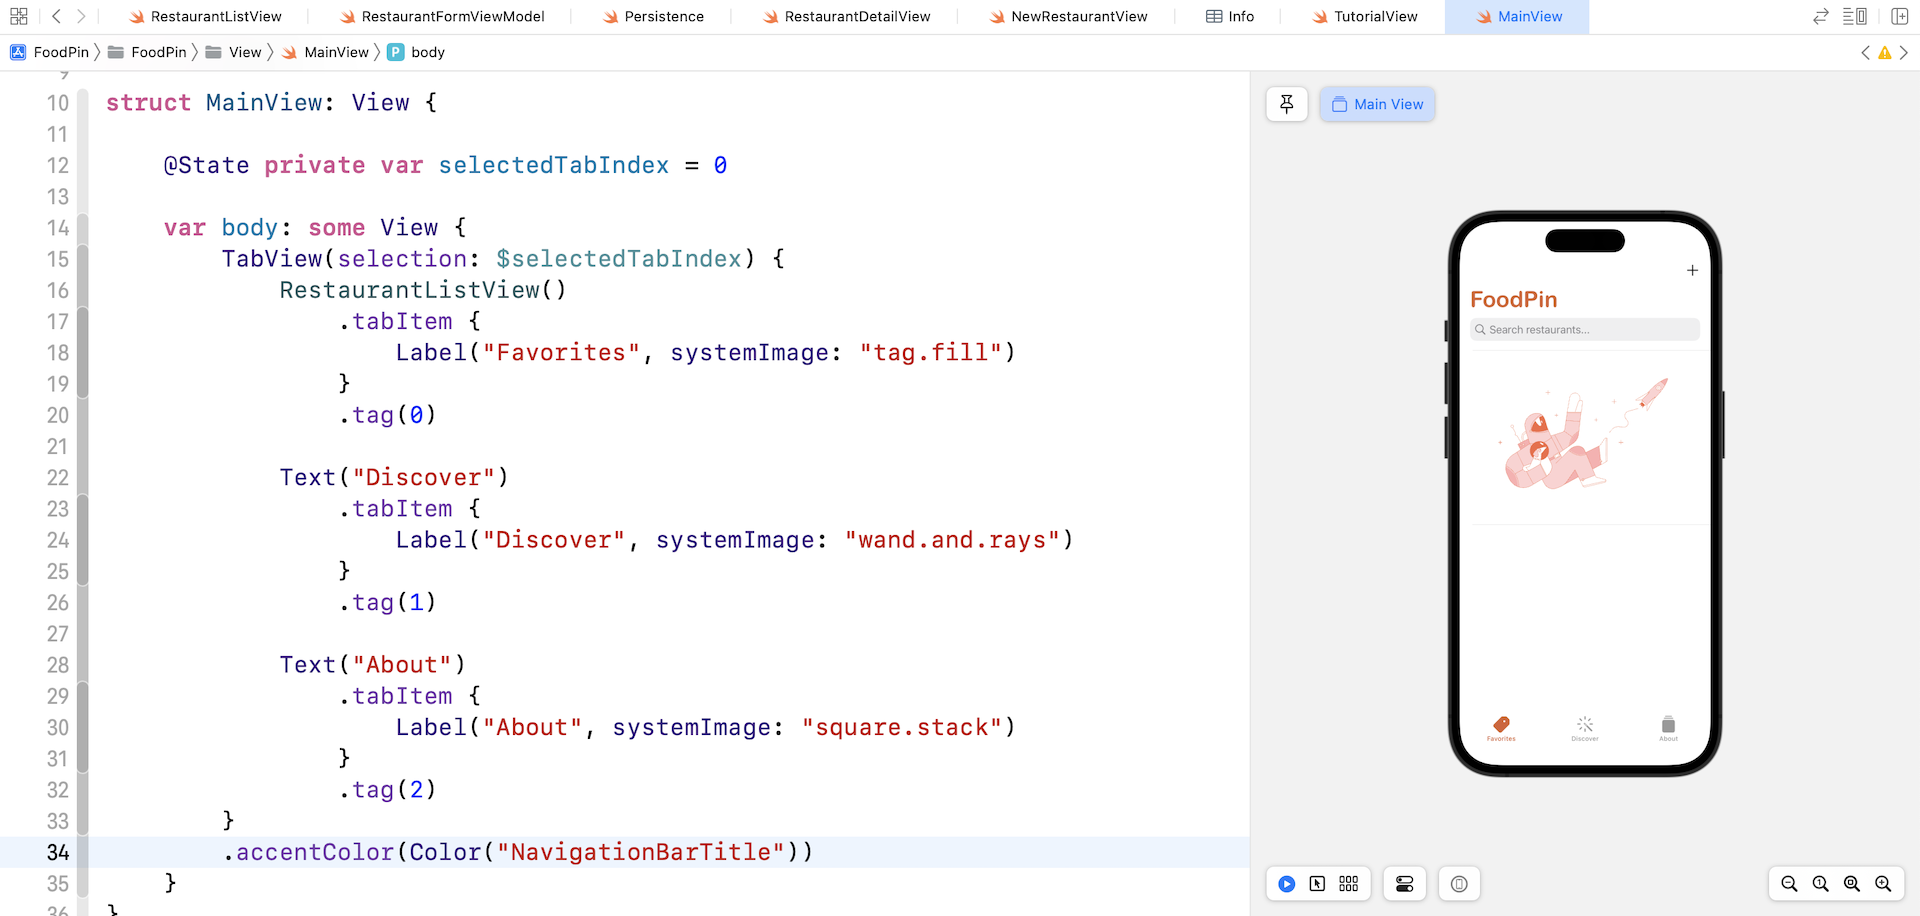
Task: Open the MainView breadcrumb dropdown
Action: [335, 52]
